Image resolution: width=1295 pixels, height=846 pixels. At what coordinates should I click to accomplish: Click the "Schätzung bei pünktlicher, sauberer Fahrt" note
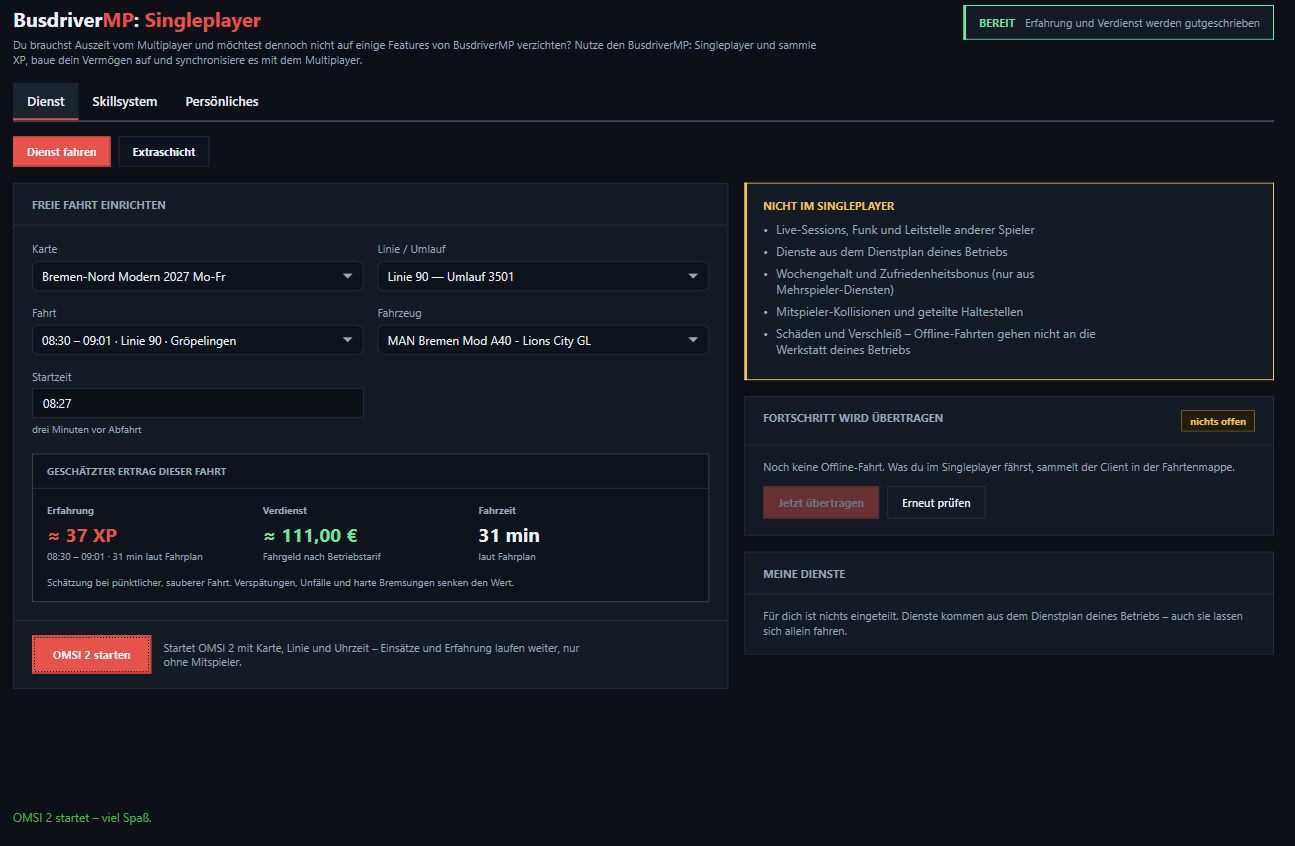tap(280, 582)
